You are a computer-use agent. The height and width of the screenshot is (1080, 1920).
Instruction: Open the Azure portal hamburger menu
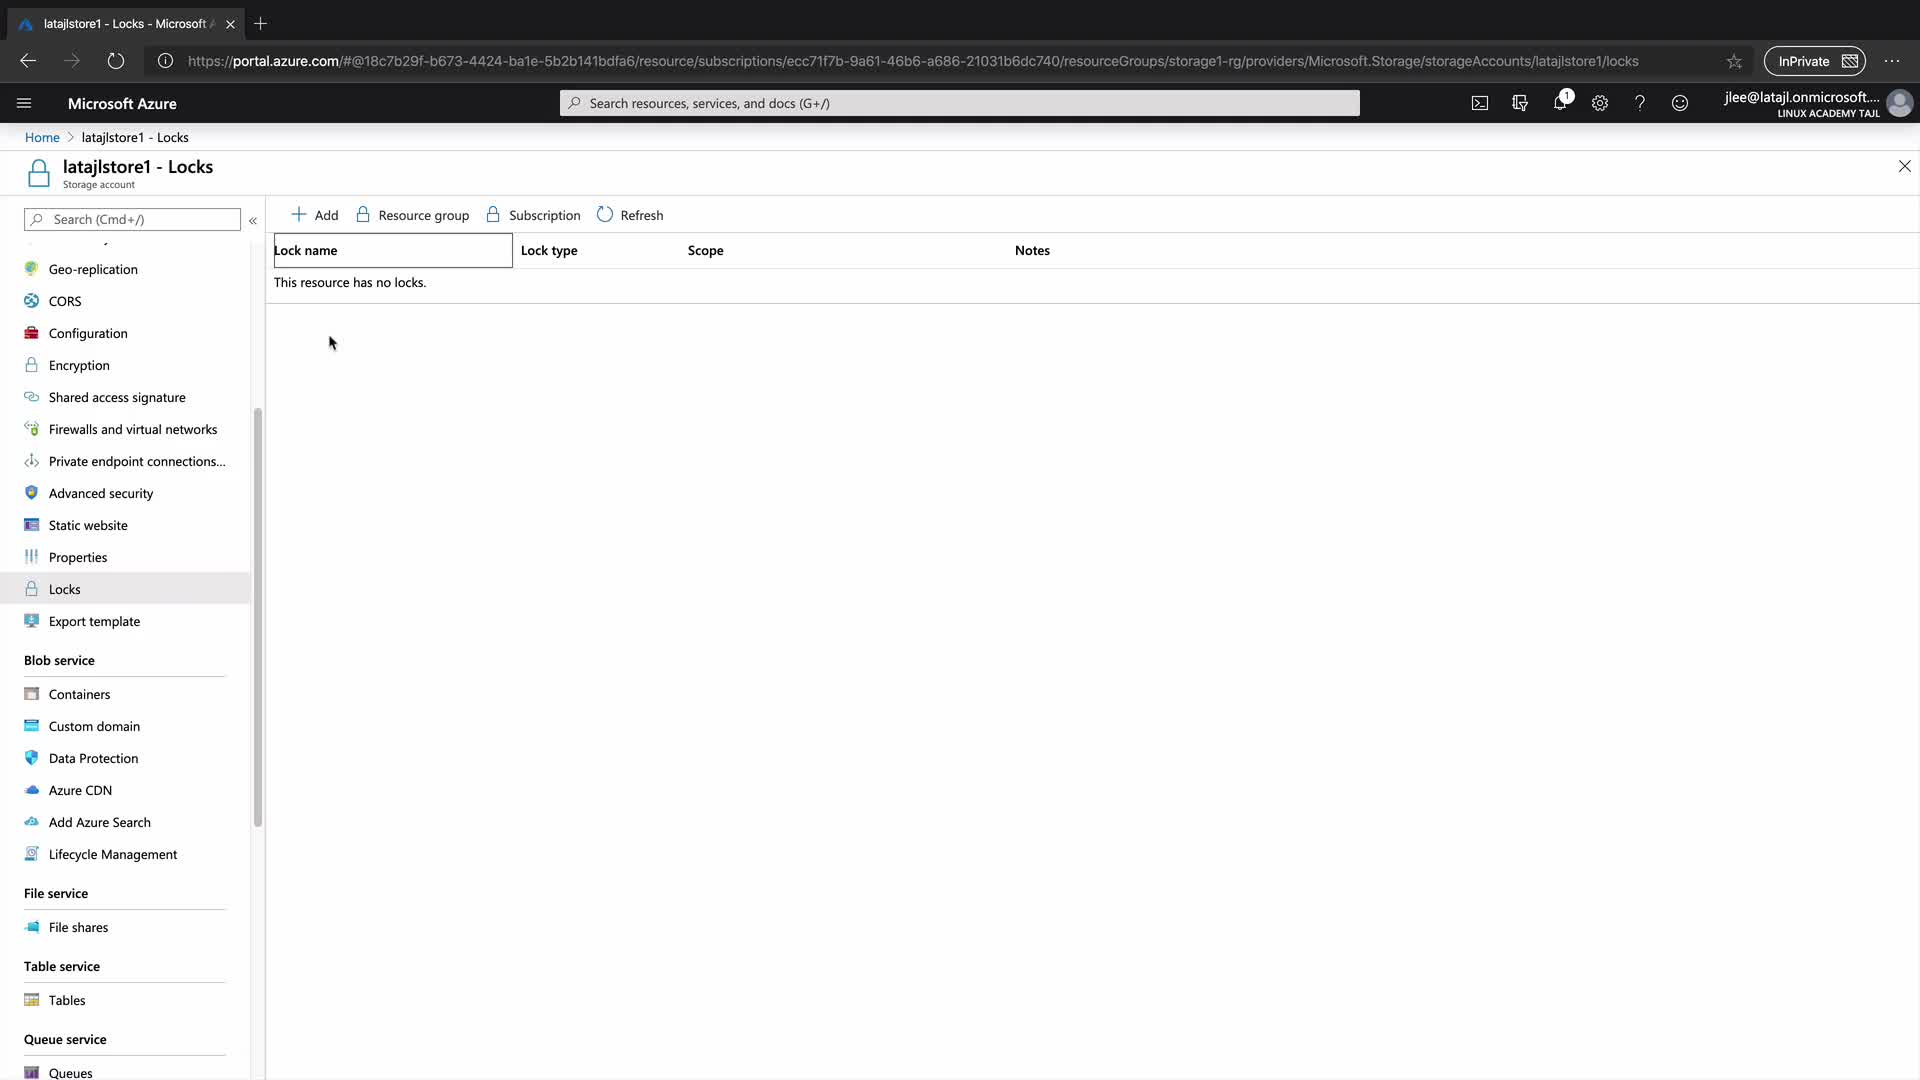(24, 103)
